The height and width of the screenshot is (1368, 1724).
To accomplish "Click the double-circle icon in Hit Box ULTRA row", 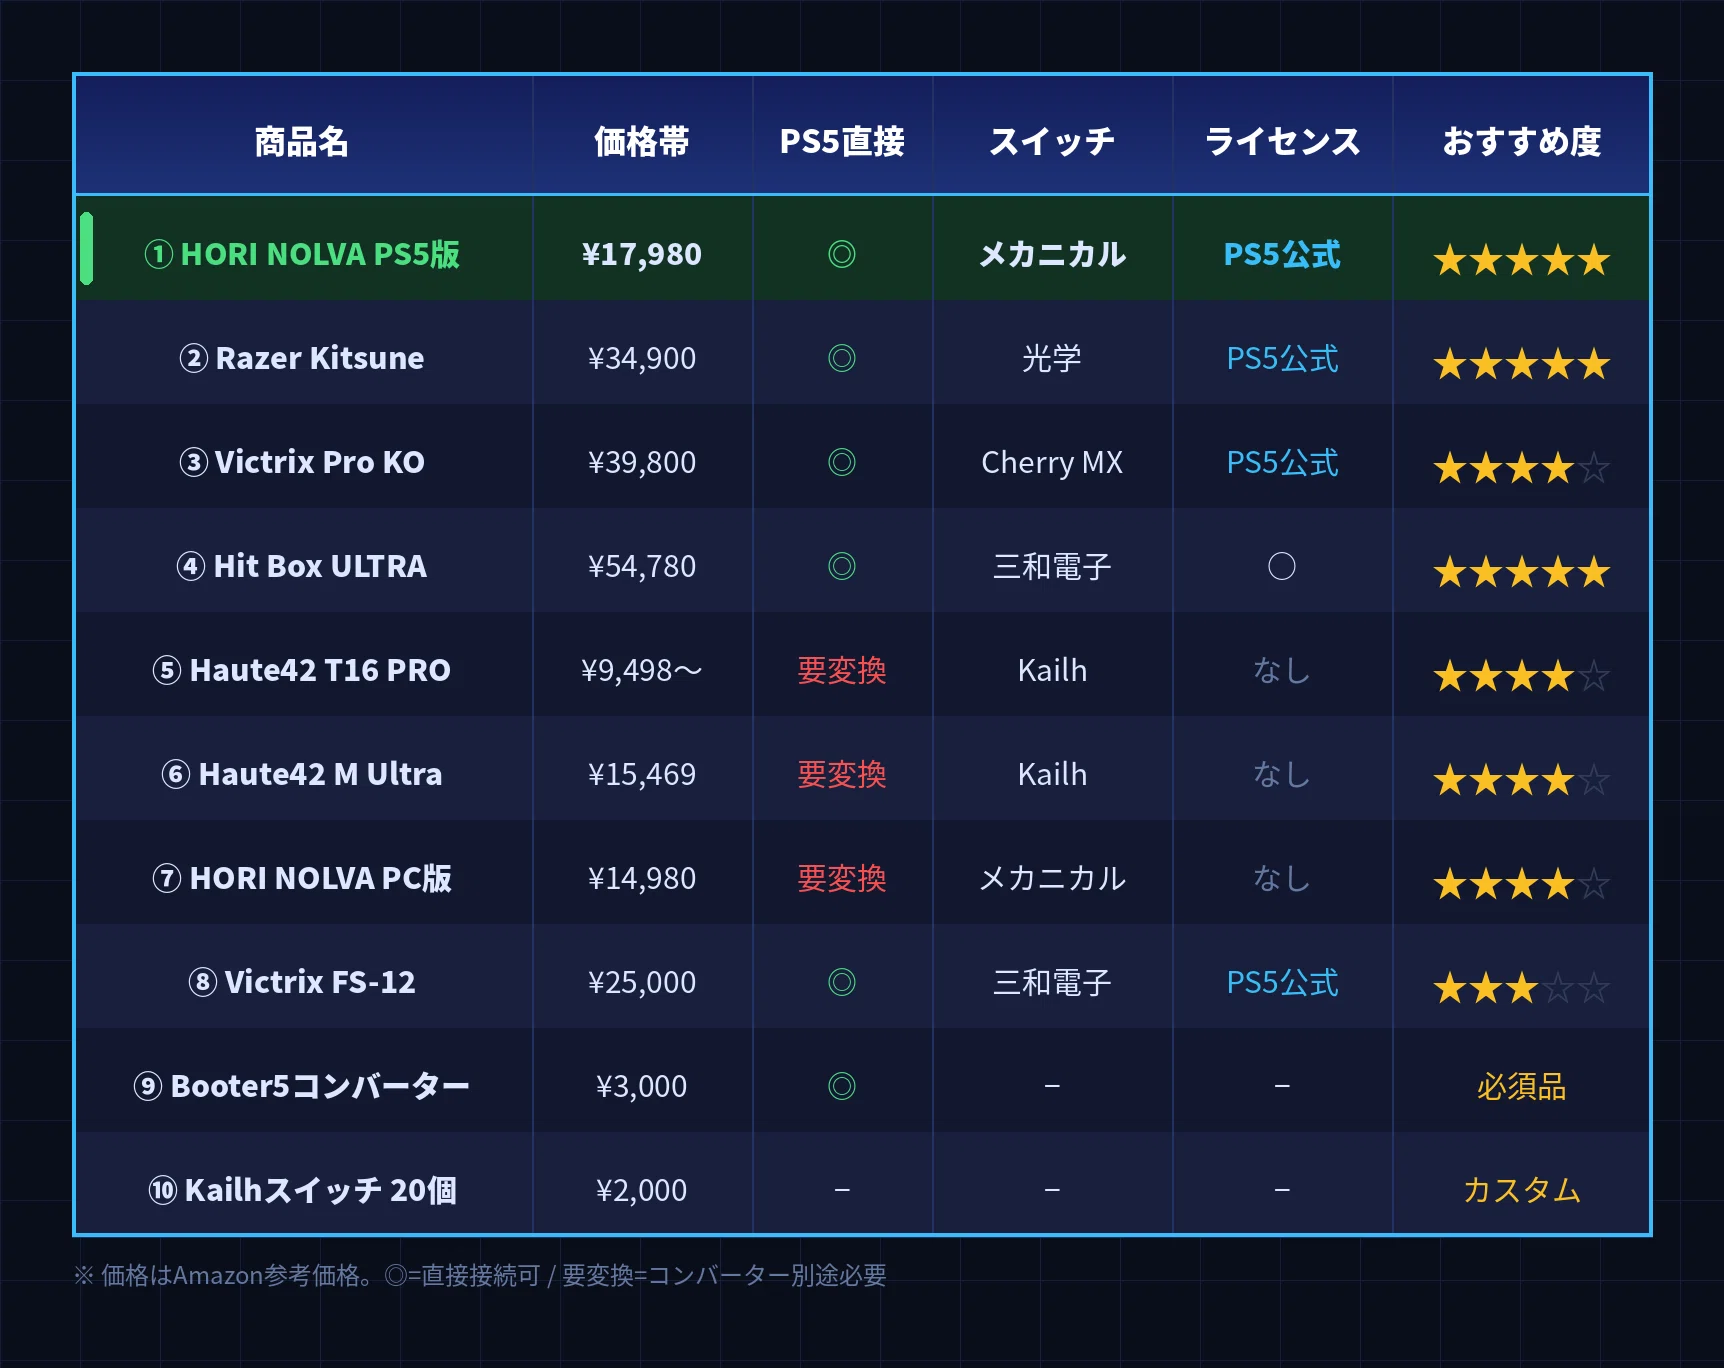I will (x=842, y=566).
